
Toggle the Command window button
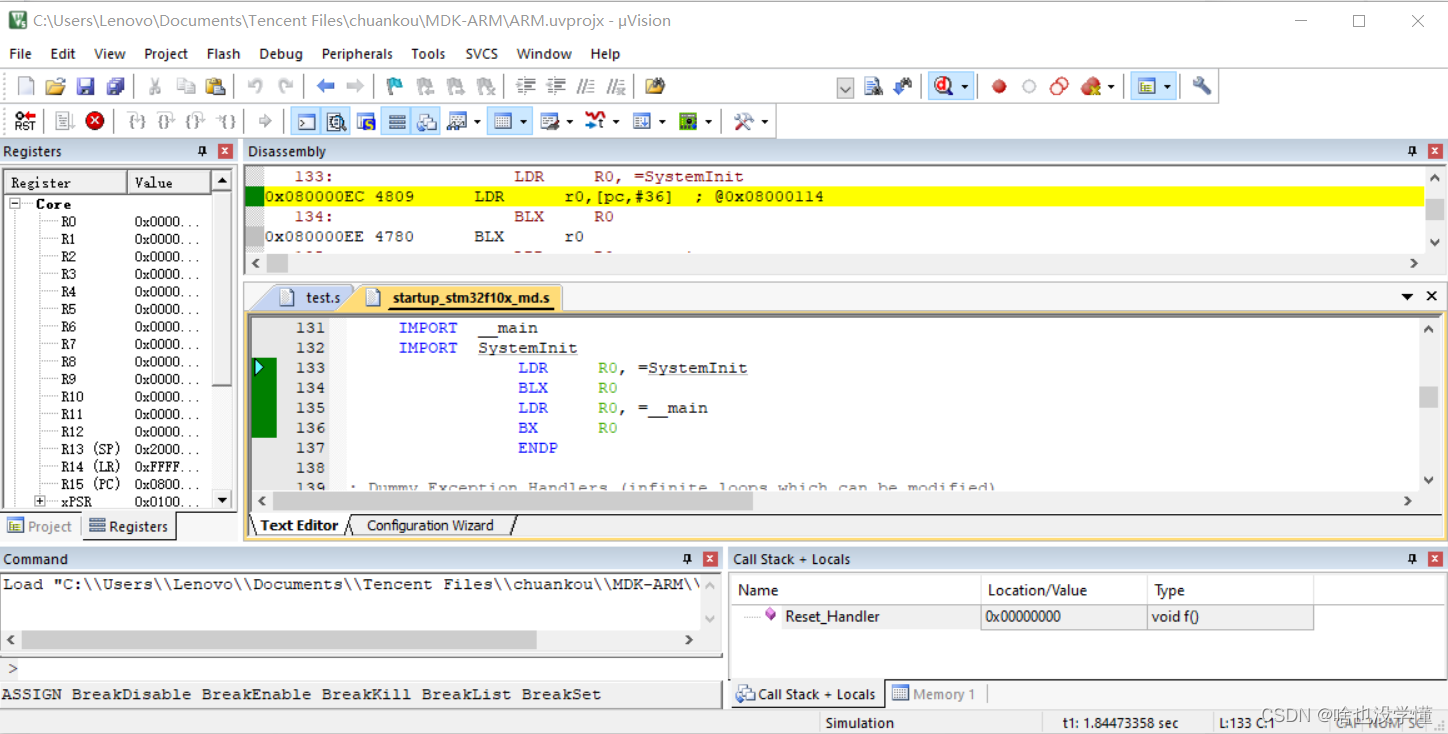pyautogui.click(x=306, y=121)
